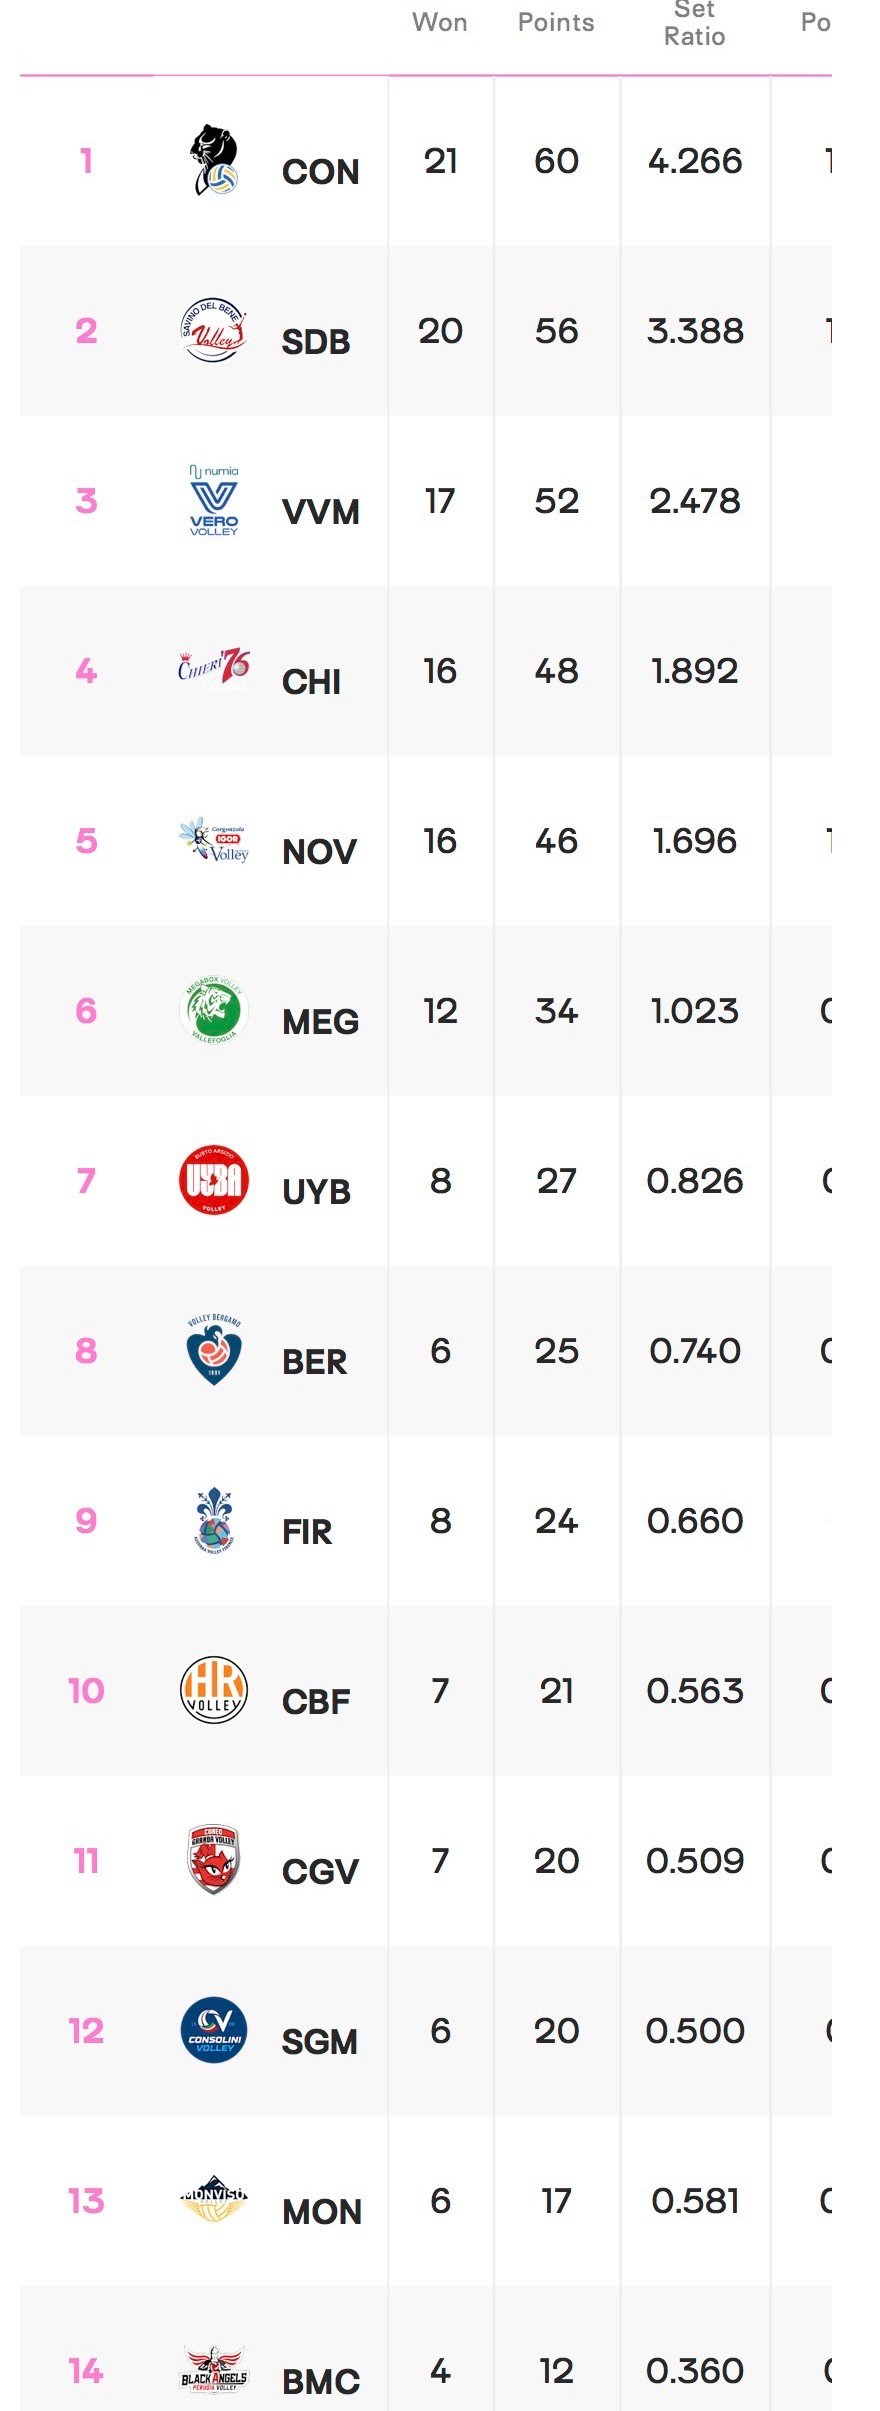
Task: Select the Firenze fleur-de-lis team logo
Action: tap(213, 1520)
